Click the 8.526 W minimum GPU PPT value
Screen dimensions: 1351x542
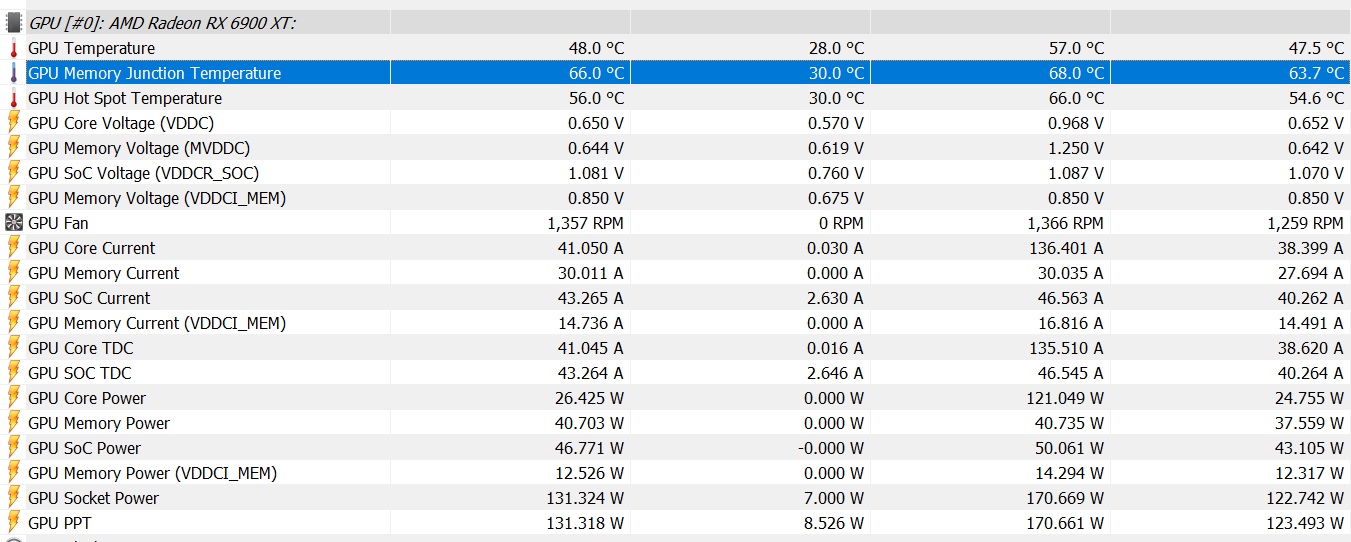click(x=835, y=523)
